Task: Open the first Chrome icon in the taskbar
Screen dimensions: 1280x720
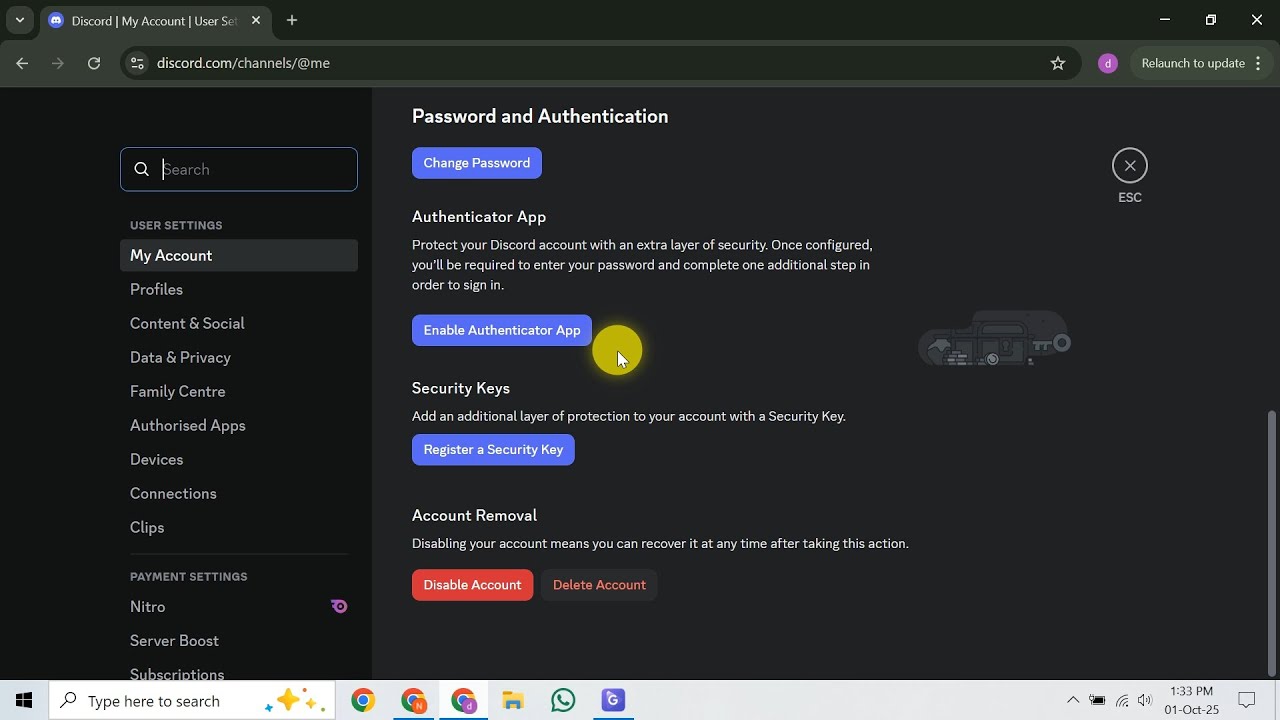Action: point(363,700)
